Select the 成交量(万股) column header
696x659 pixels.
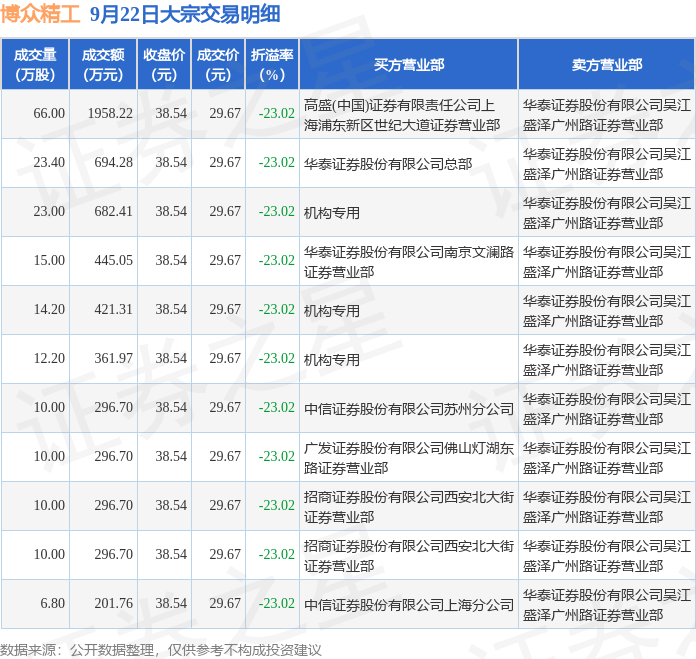(x=35, y=65)
